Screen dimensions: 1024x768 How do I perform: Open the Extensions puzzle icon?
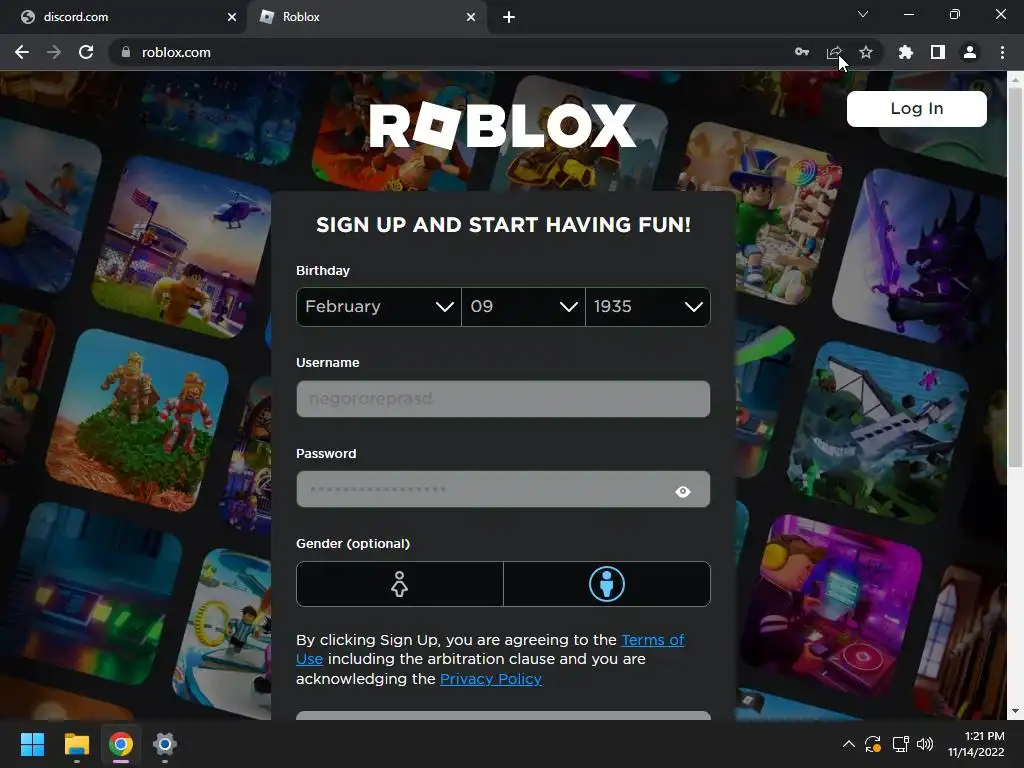905,52
